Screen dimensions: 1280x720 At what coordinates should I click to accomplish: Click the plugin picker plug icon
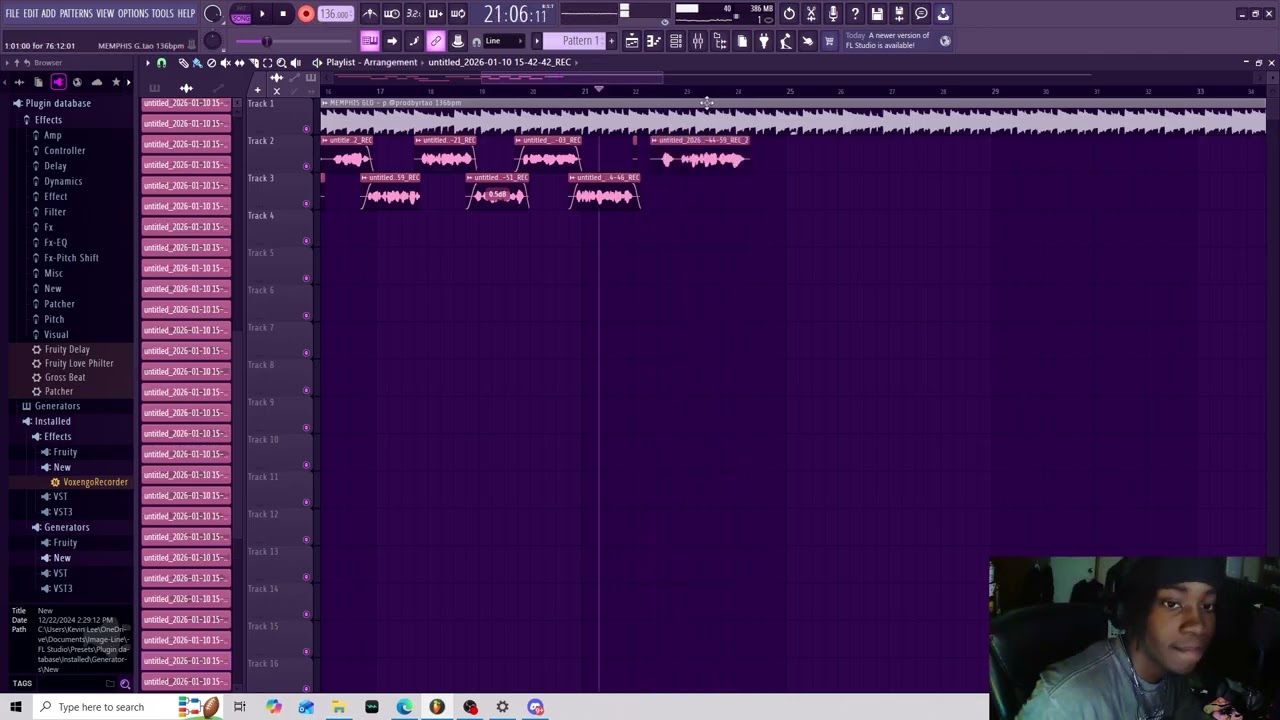(x=763, y=41)
